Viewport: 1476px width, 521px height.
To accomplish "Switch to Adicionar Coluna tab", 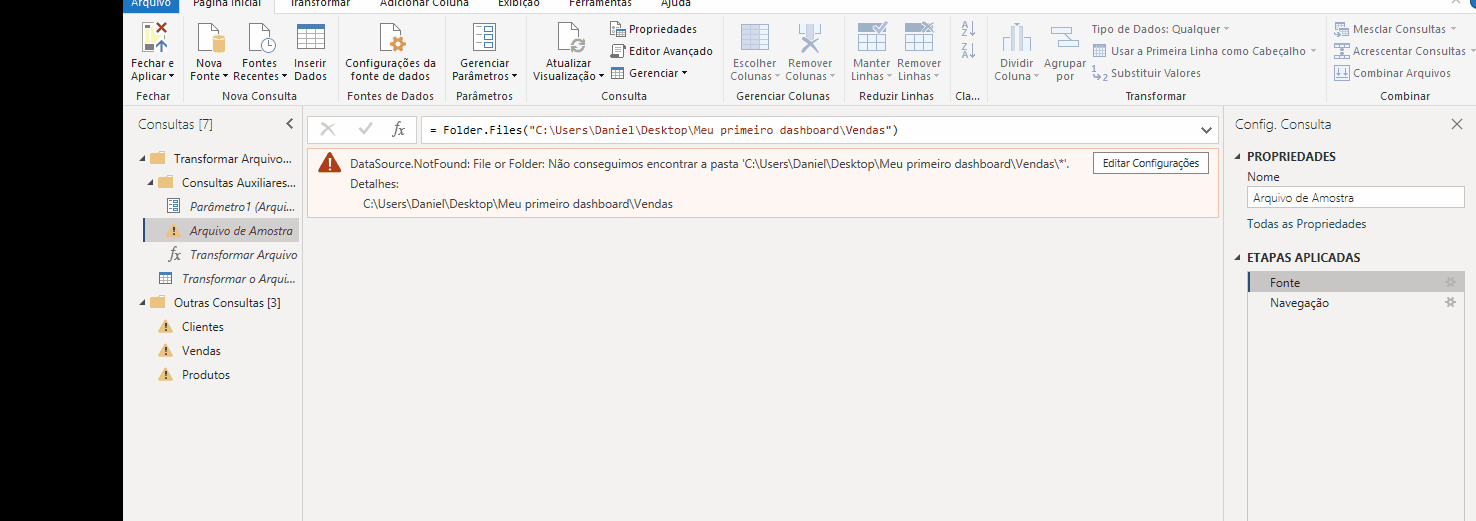I will (x=424, y=5).
